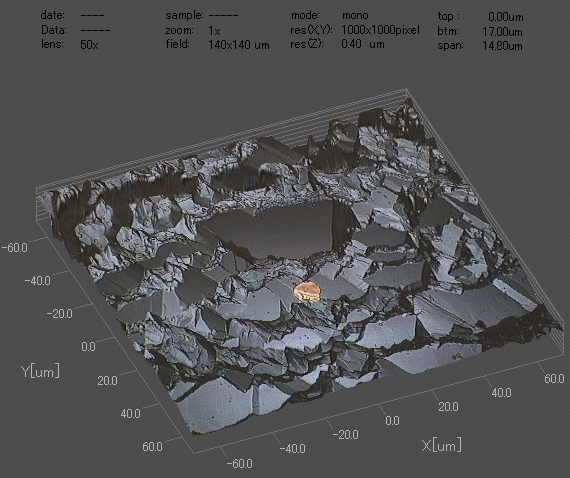
Task: Click the span 14.80um reading
Action: pos(502,46)
